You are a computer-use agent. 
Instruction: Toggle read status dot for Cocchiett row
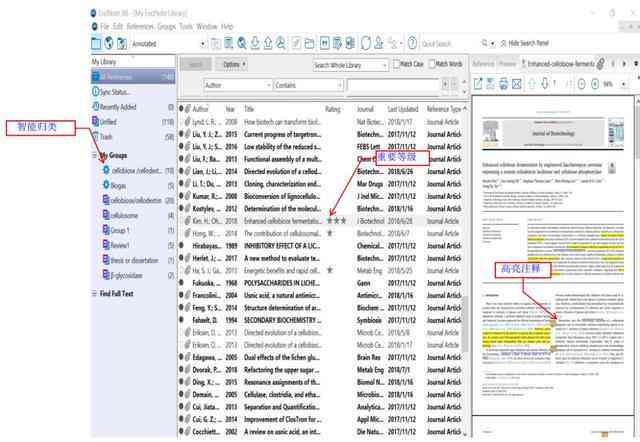181,431
